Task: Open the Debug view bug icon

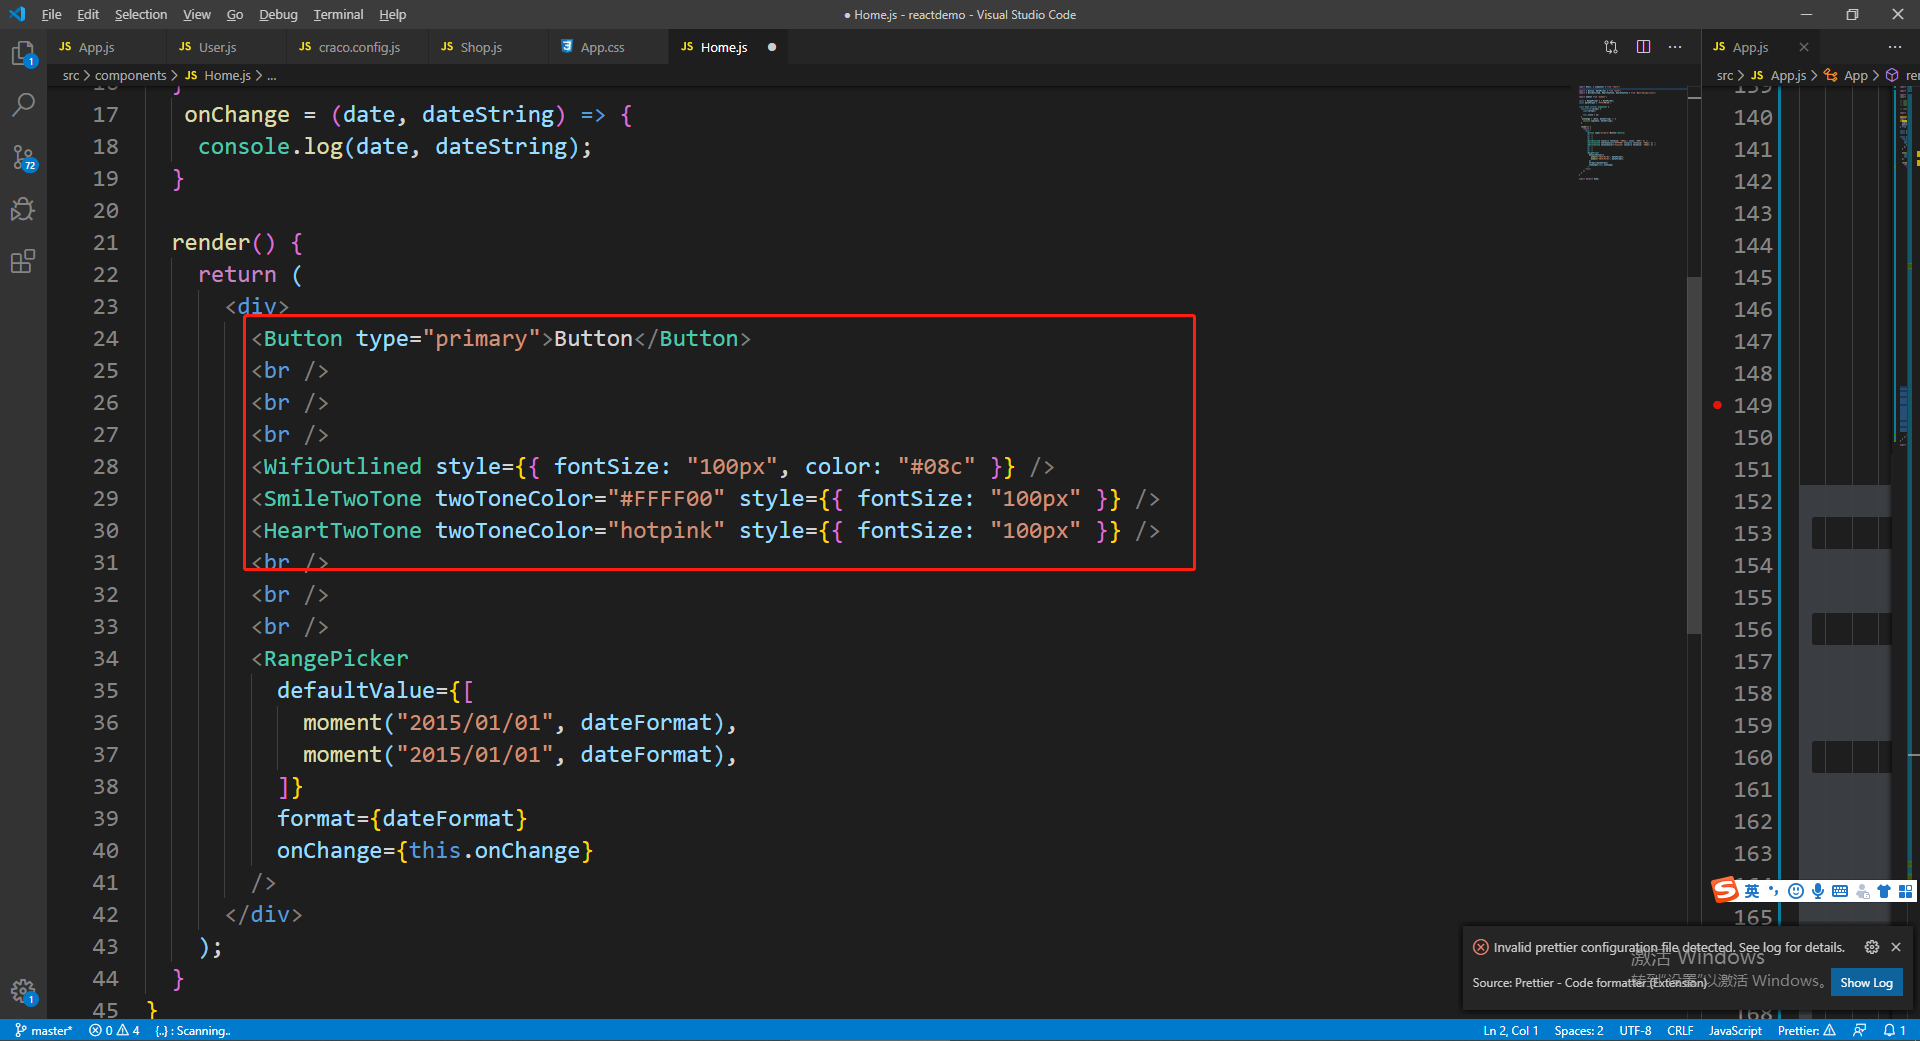Action: click(x=23, y=209)
